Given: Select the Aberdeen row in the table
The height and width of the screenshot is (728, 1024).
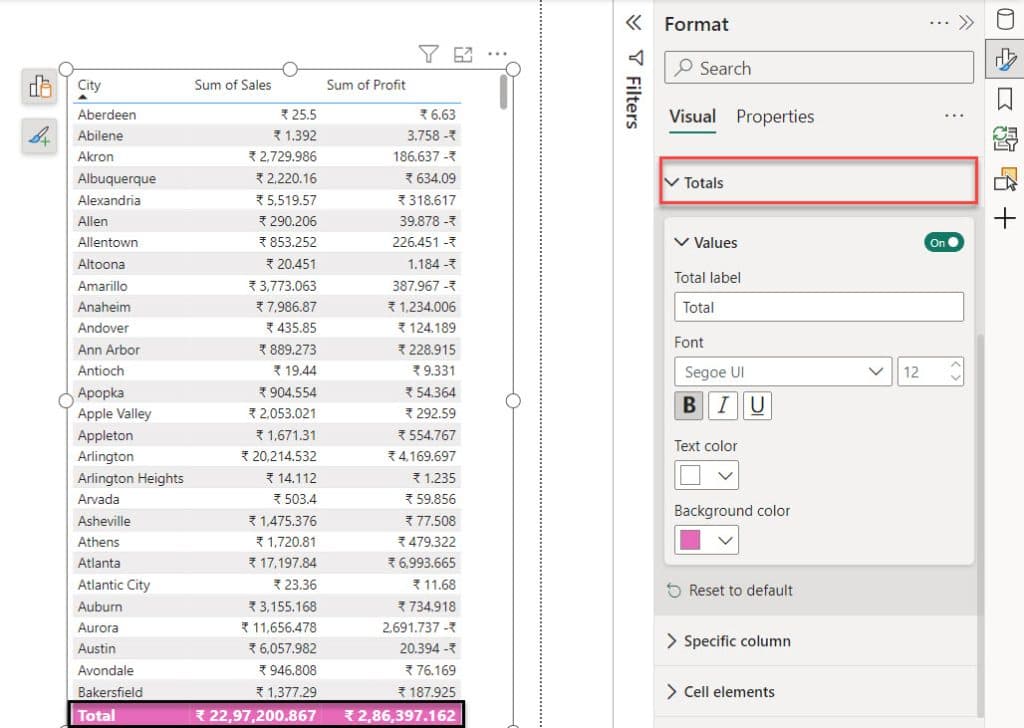Looking at the screenshot, I should [267, 114].
